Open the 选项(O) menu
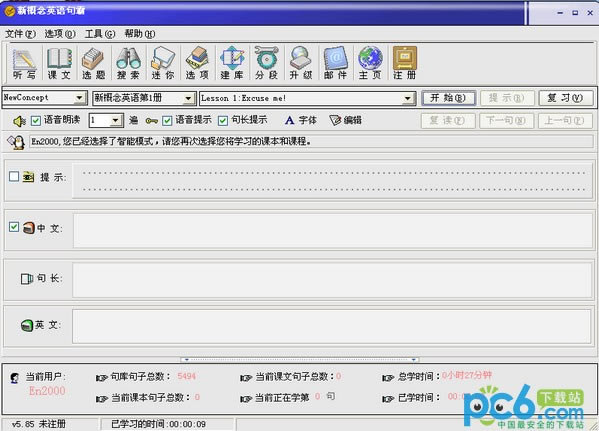The height and width of the screenshot is (431, 599). pos(60,34)
